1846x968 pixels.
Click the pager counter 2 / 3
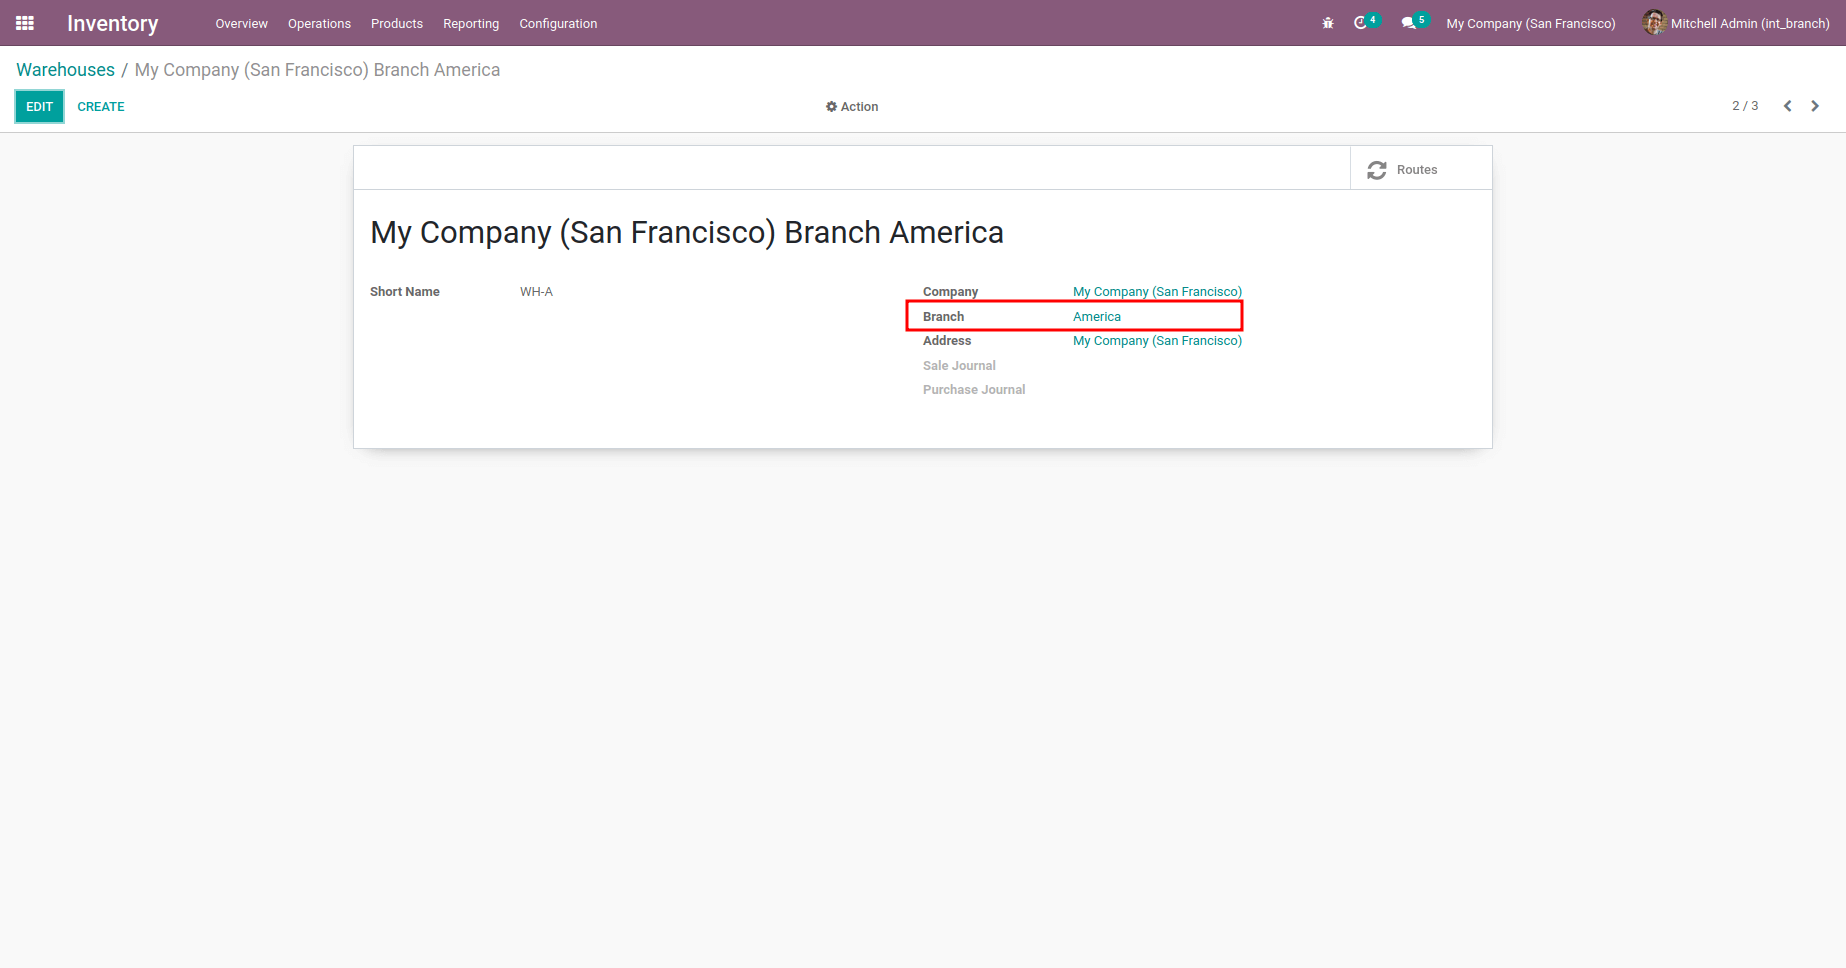(1745, 106)
